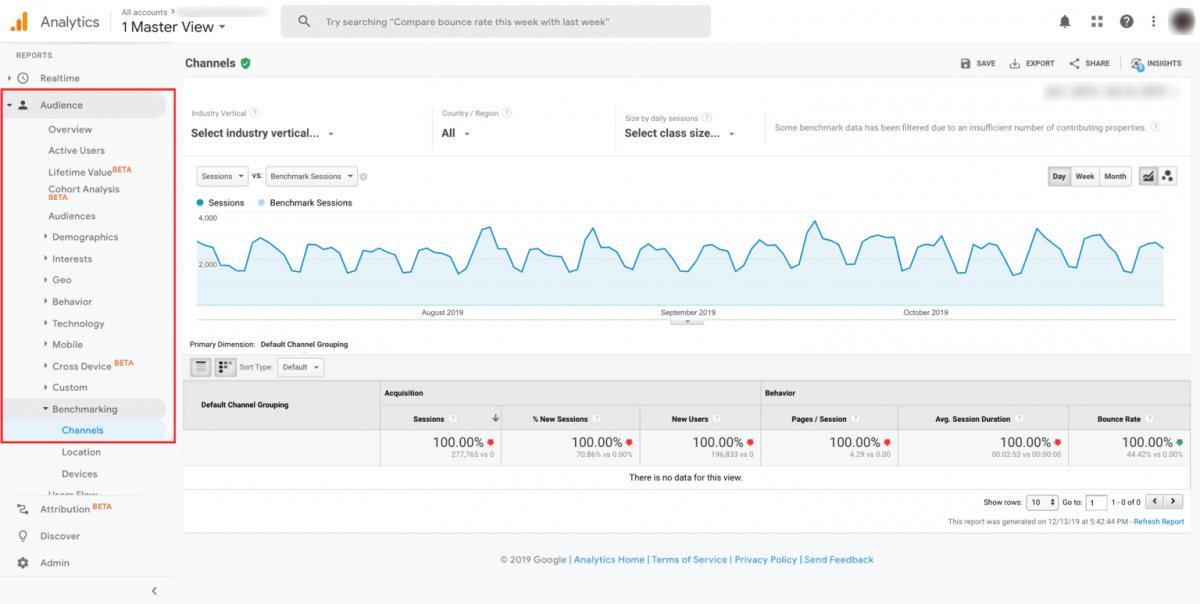This screenshot has width=1200, height=604.
Task: Open the Master View account selector
Action: tap(173, 27)
